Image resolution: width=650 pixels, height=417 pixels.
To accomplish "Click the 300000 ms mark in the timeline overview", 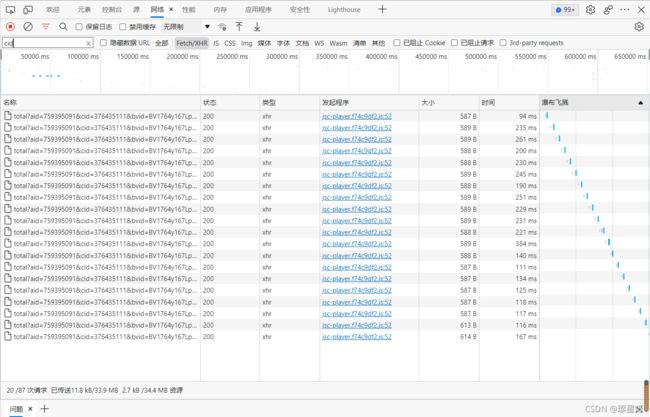I will coord(281,56).
